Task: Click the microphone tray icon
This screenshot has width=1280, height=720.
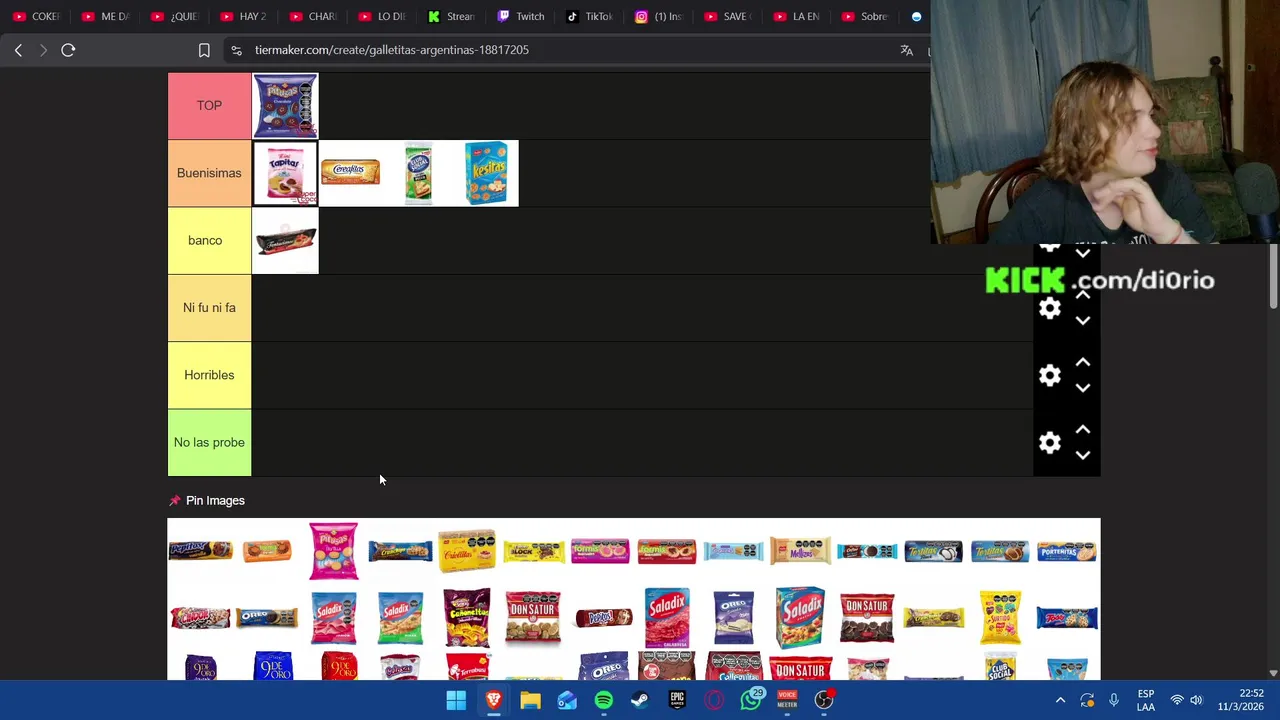Action: (x=1114, y=700)
